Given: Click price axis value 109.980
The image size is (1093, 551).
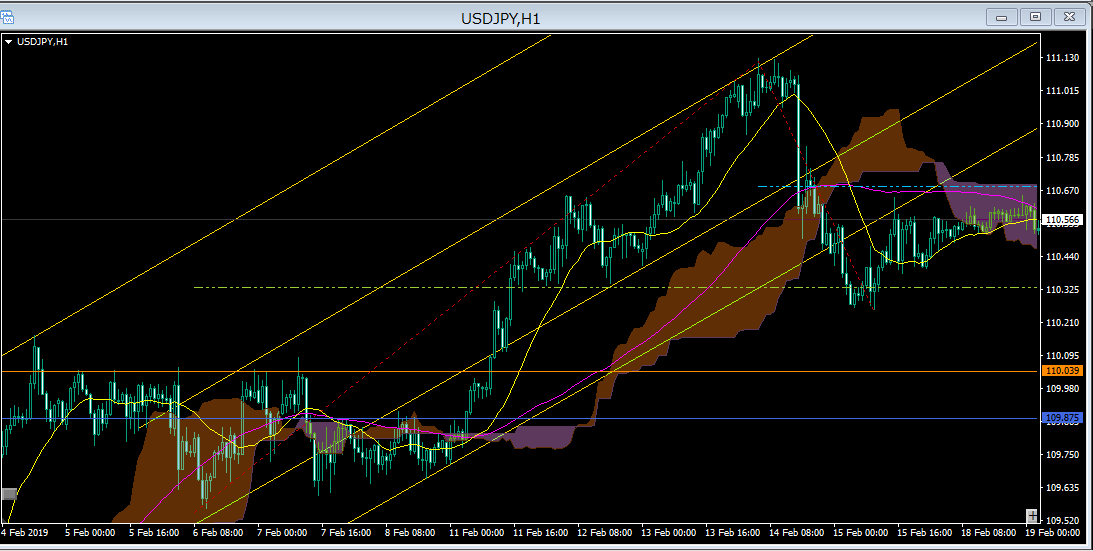Looking at the screenshot, I should click(x=1062, y=388).
